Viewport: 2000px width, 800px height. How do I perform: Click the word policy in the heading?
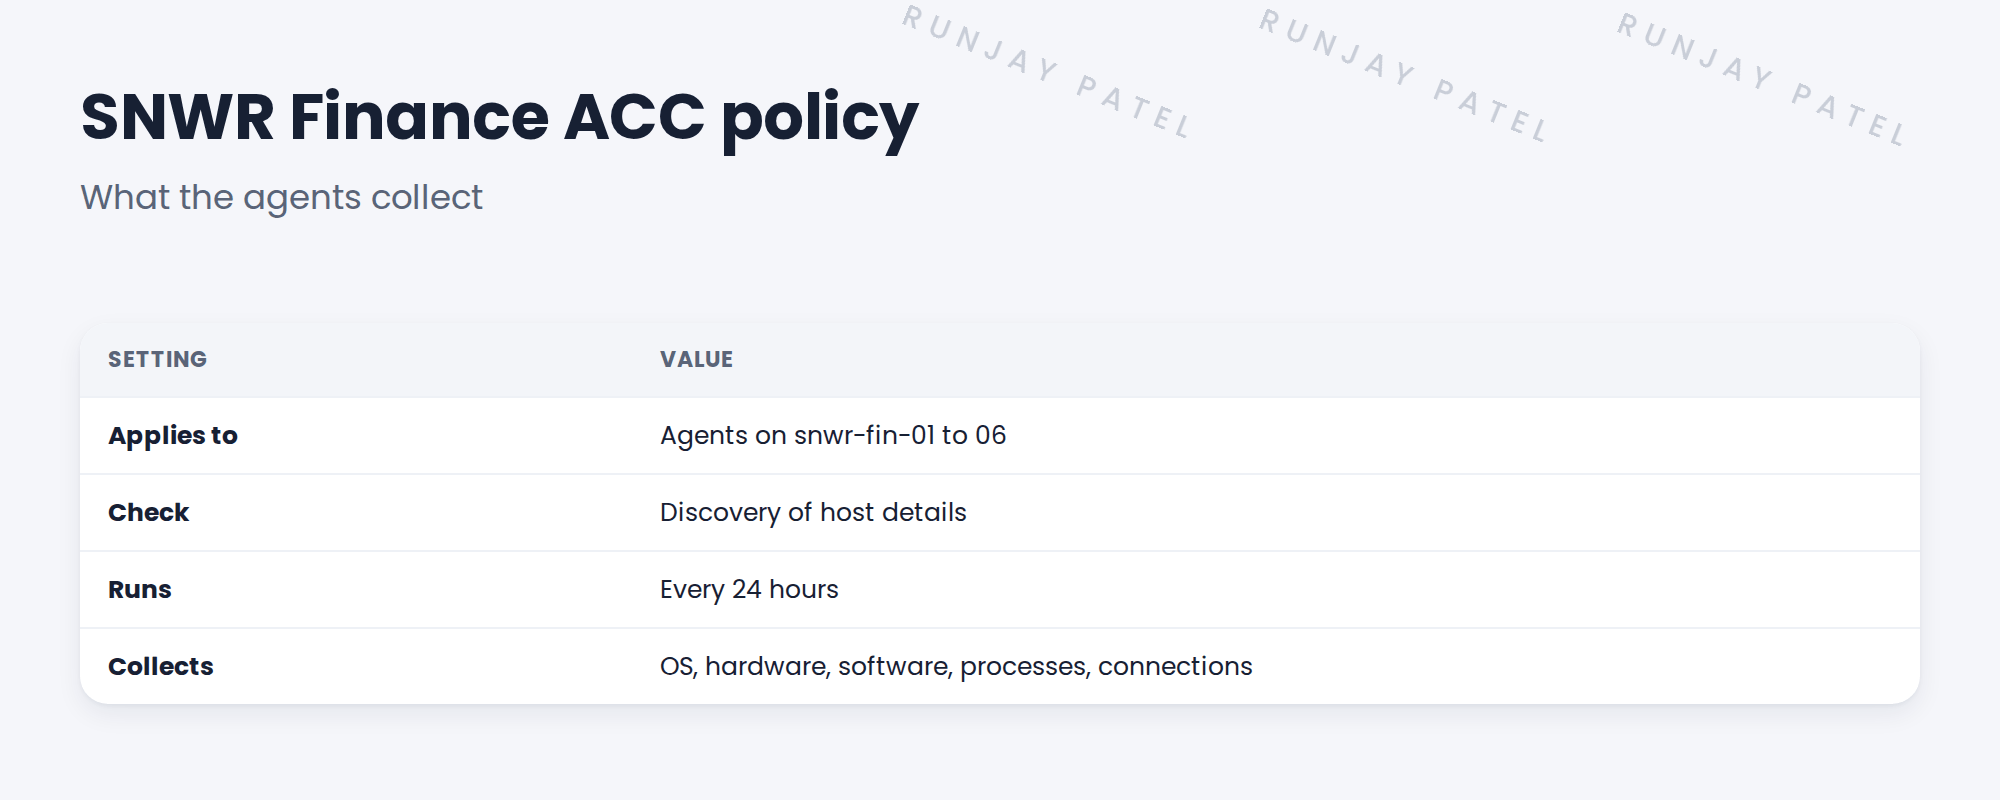[x=819, y=121]
